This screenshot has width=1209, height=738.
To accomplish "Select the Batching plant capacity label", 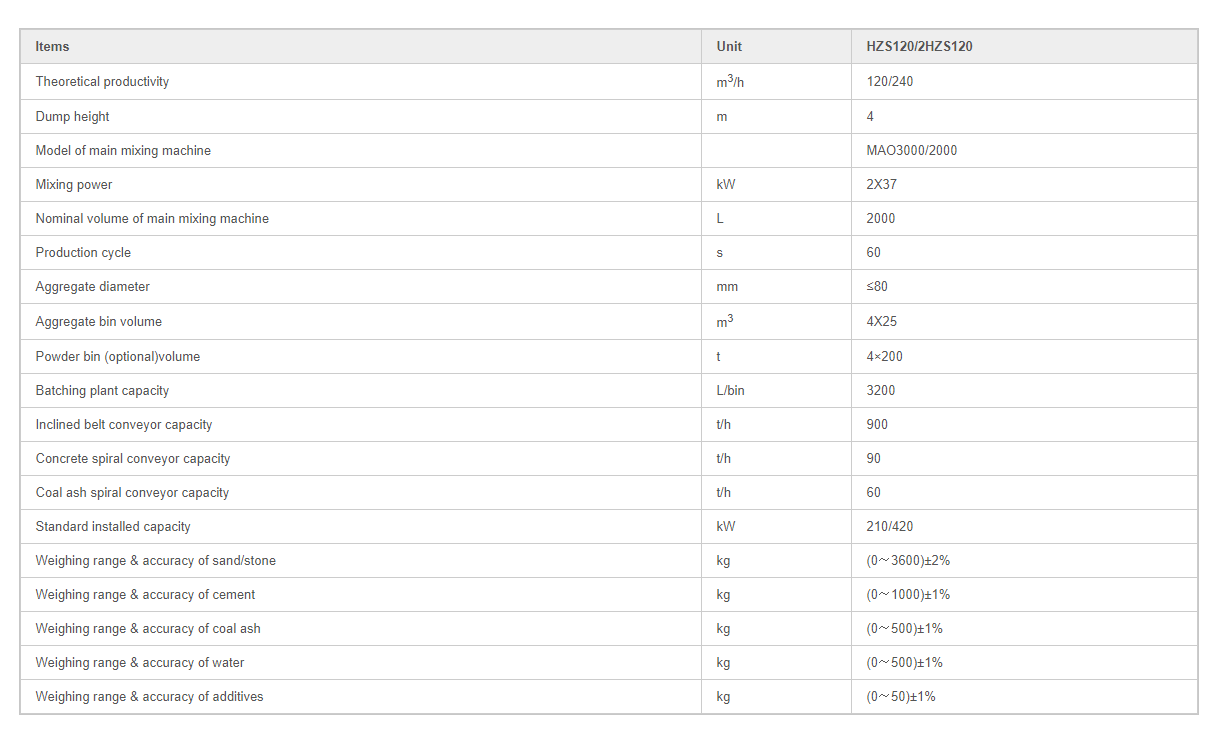I will 102,391.
